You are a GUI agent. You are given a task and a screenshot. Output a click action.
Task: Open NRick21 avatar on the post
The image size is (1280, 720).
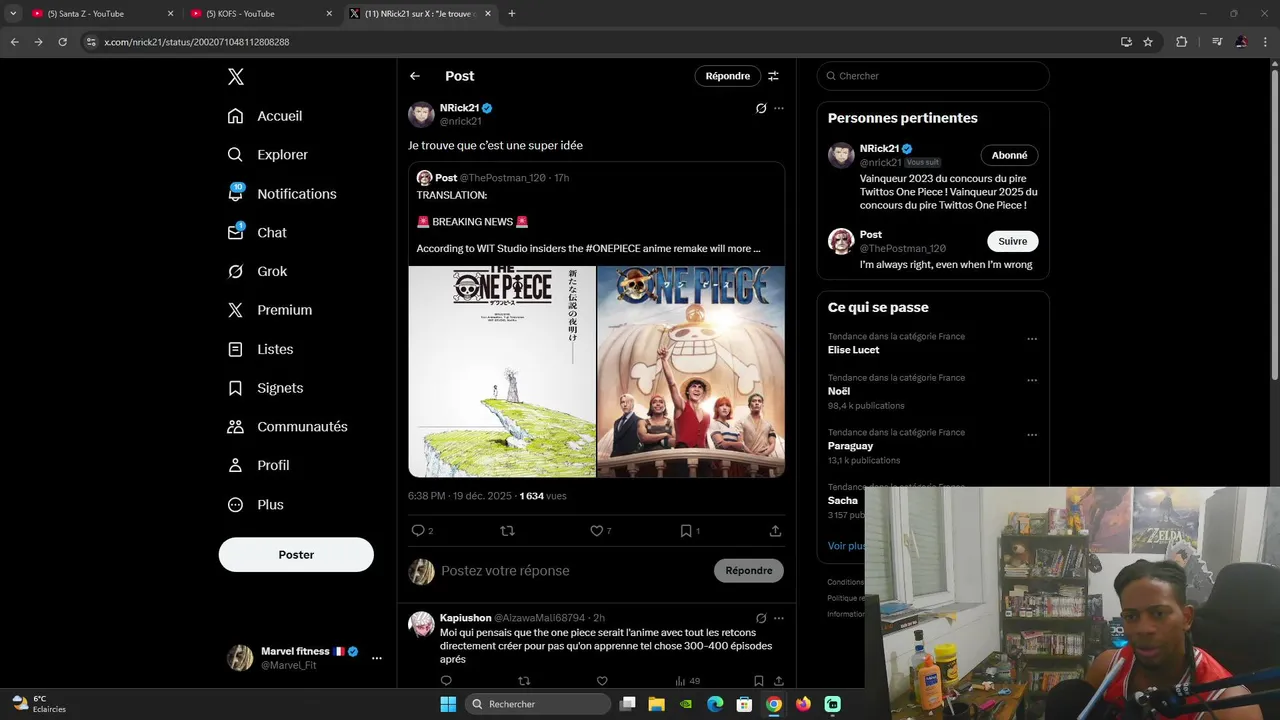click(x=421, y=114)
